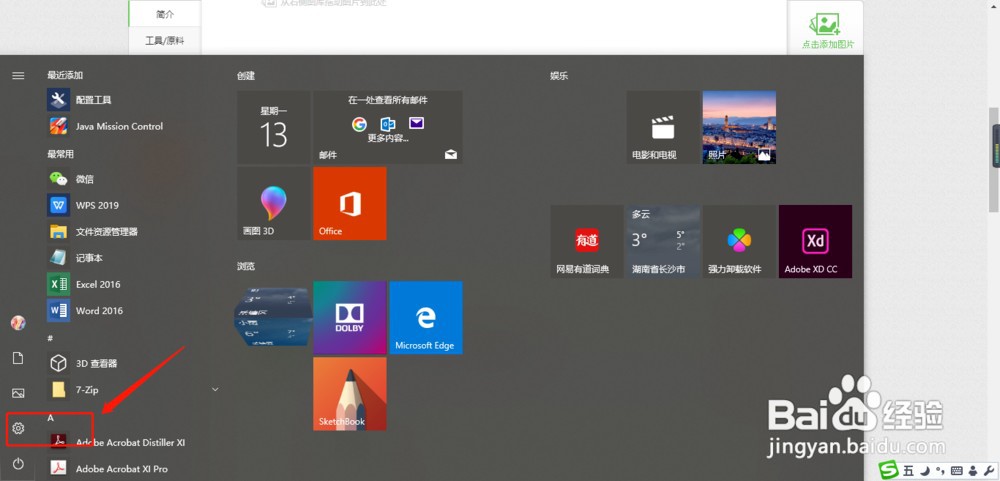The height and width of the screenshot is (481, 1000).
Task: Open 电影和电视 tile
Action: click(x=663, y=127)
